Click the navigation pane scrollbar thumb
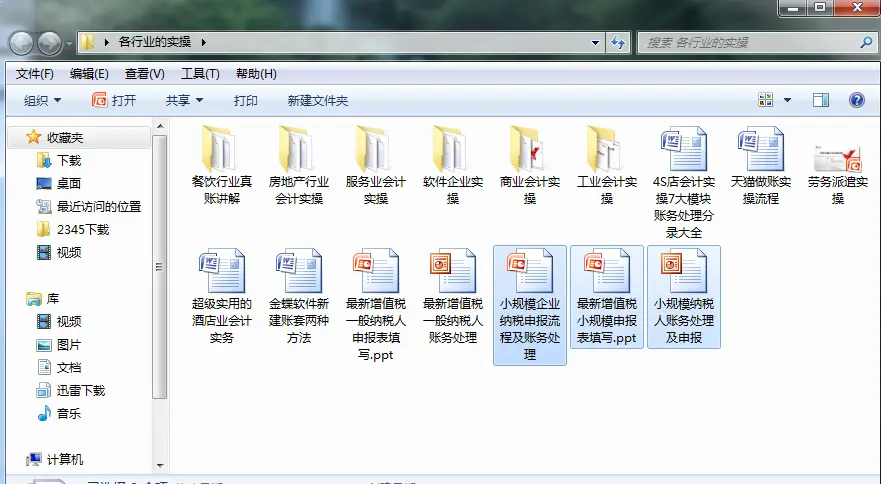This screenshot has width=881, height=484. coord(160,266)
